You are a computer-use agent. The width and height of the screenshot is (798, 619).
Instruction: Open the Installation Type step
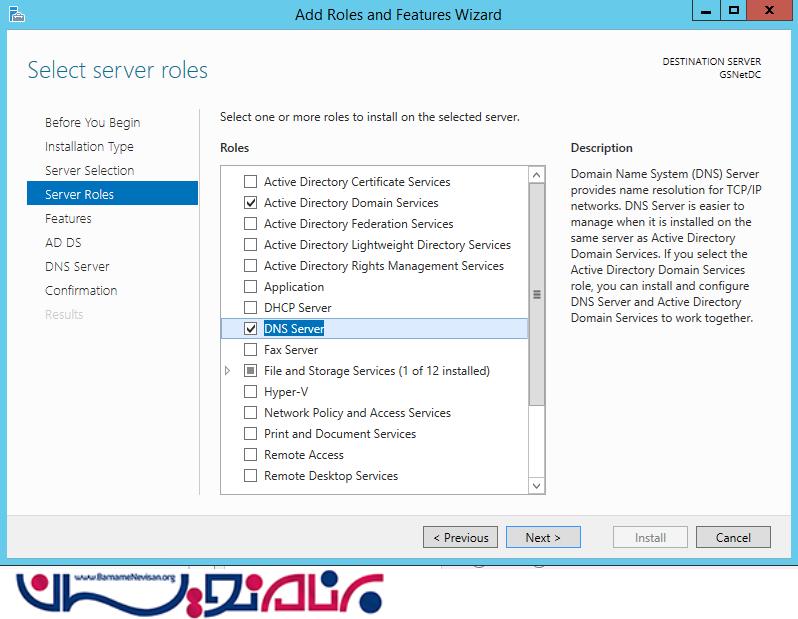click(89, 147)
